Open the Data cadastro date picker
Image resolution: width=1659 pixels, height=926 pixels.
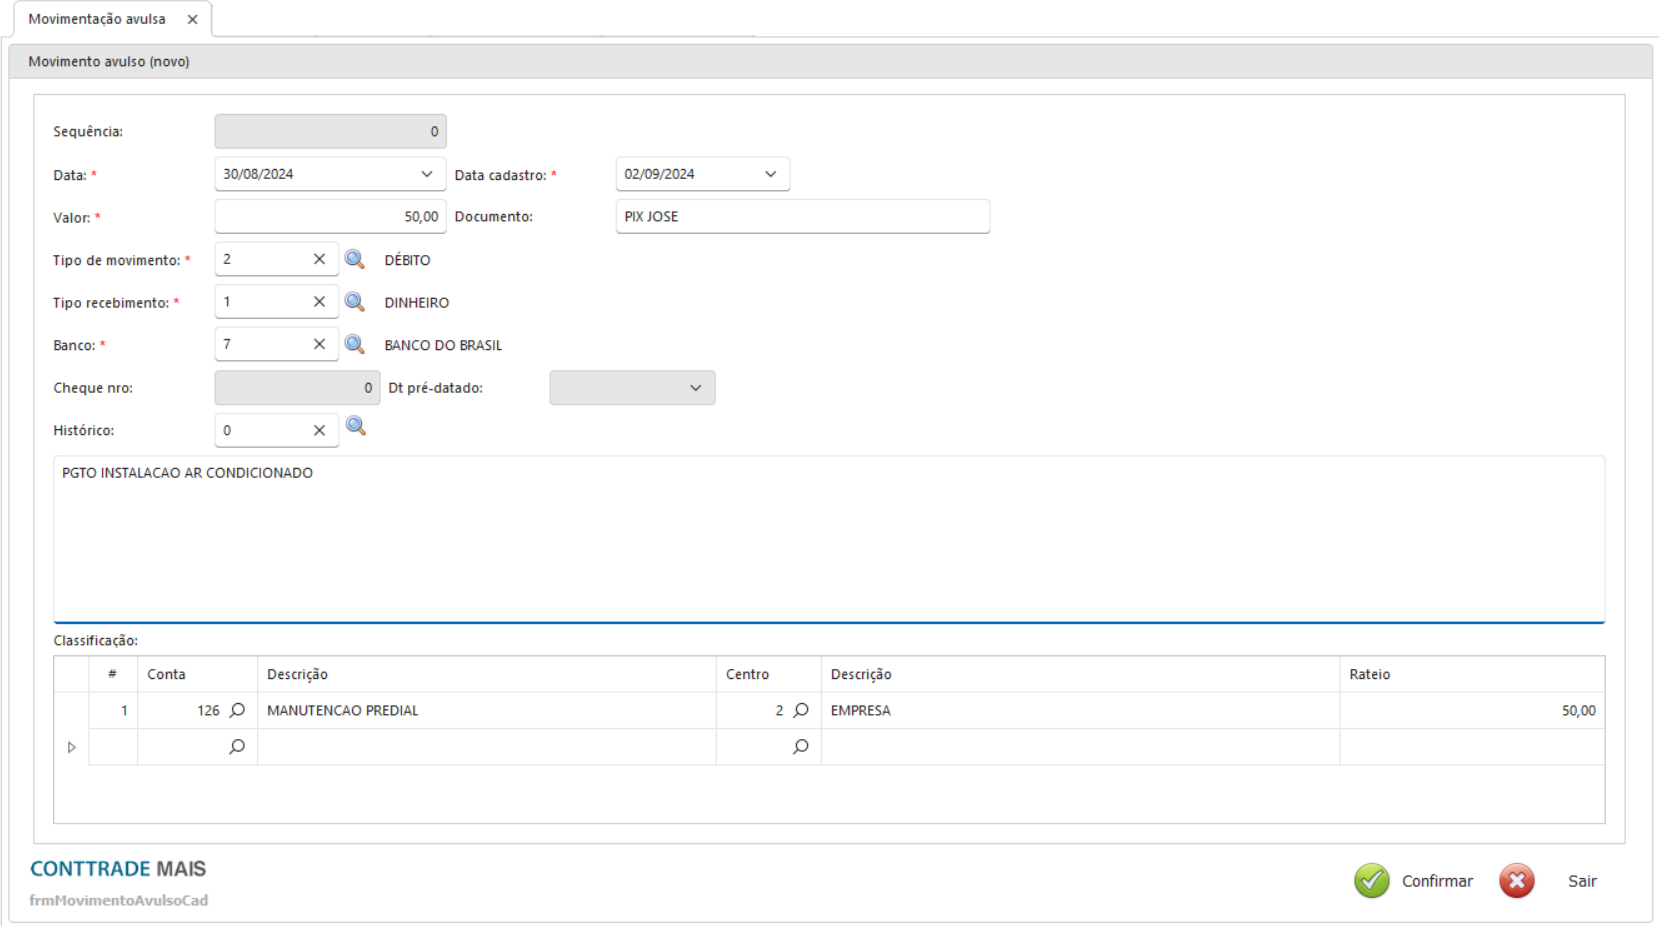[771, 174]
